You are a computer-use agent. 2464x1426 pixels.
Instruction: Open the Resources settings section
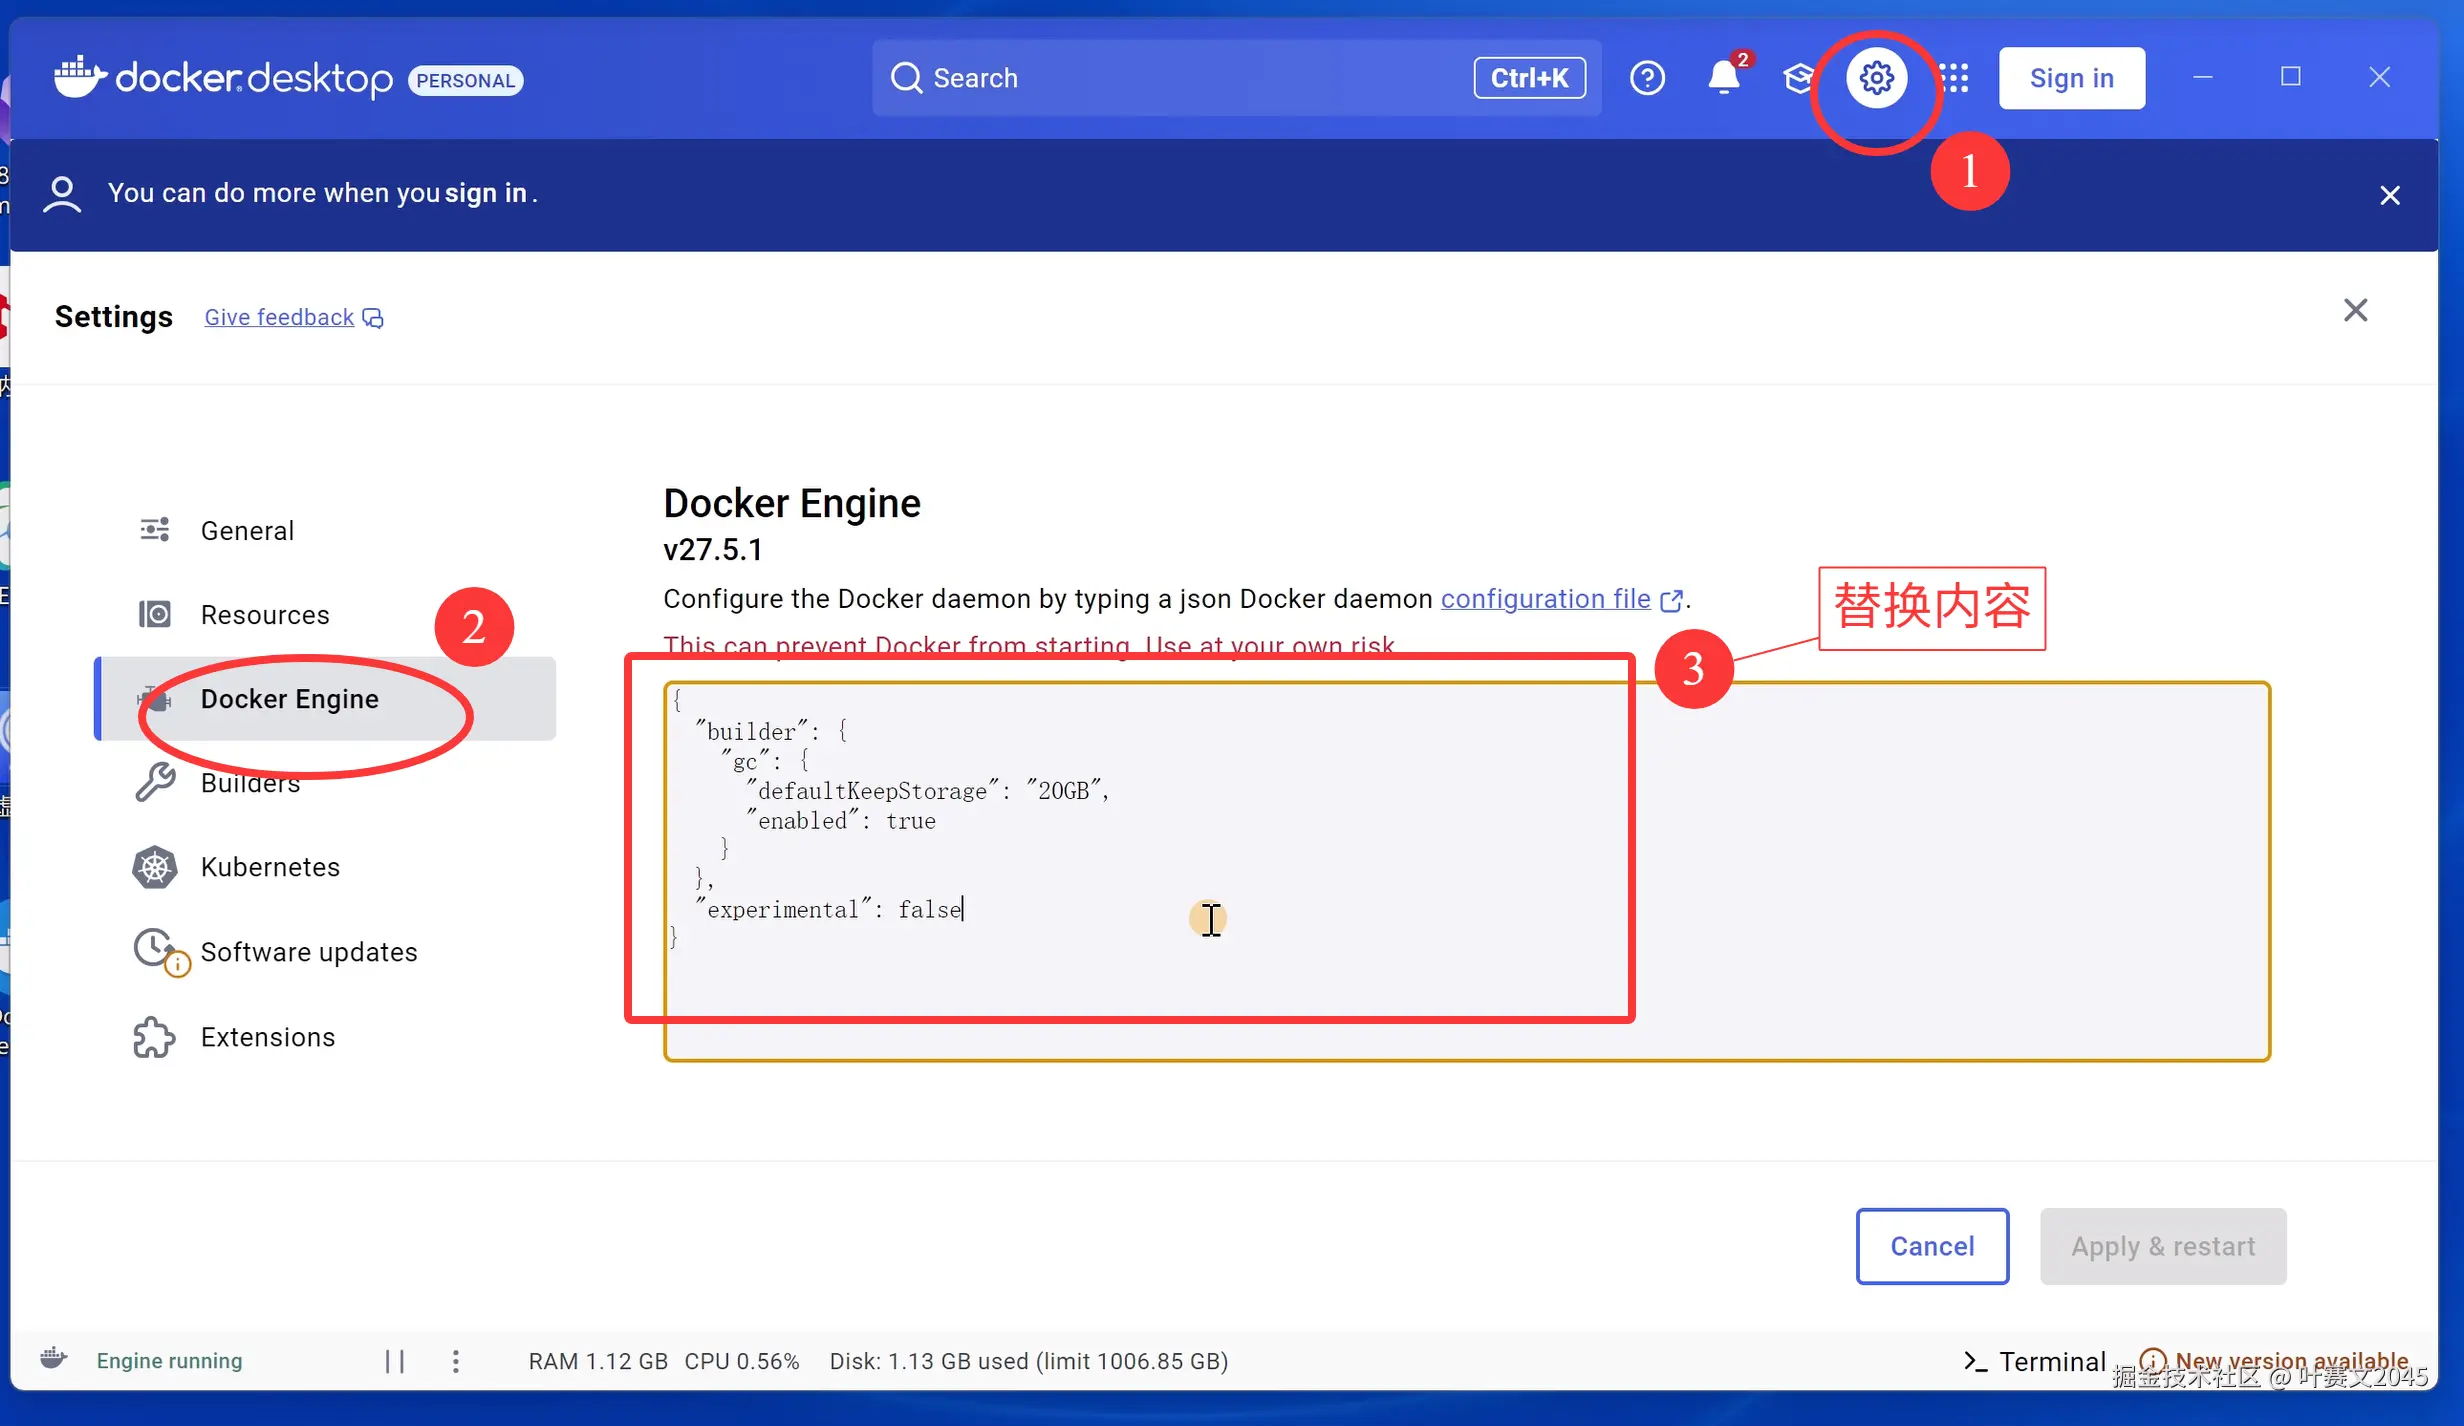[x=264, y=614]
